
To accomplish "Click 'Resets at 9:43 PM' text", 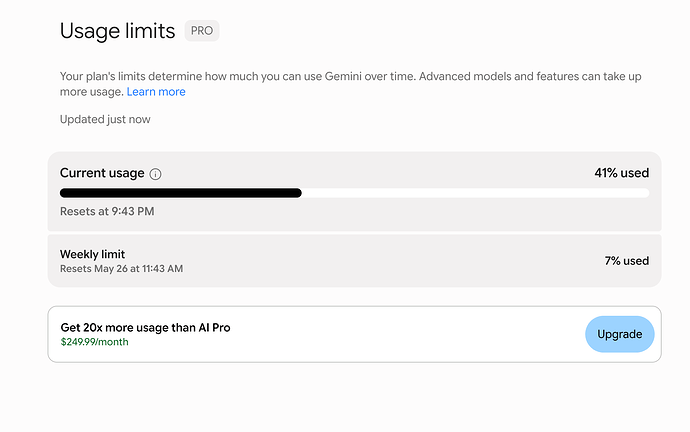I will (107, 212).
